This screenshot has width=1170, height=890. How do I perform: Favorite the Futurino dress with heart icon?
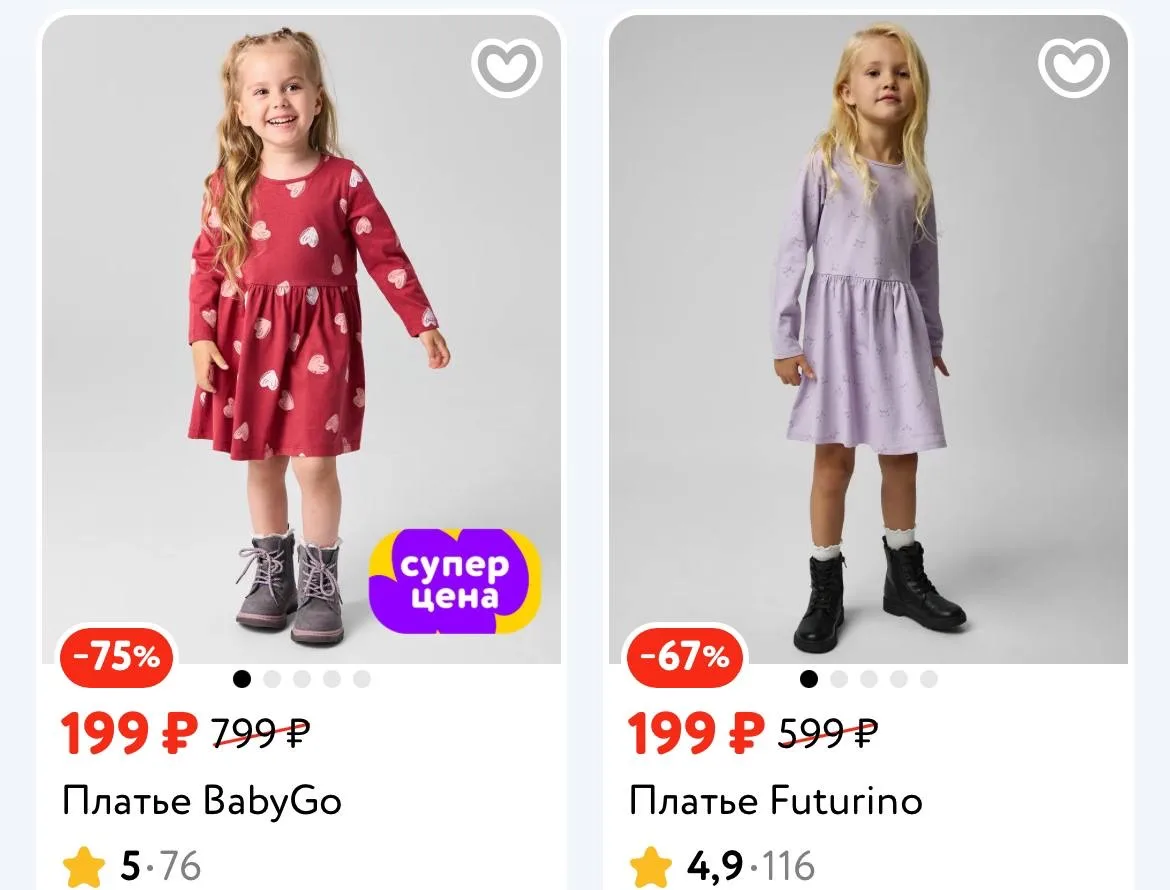point(1074,66)
